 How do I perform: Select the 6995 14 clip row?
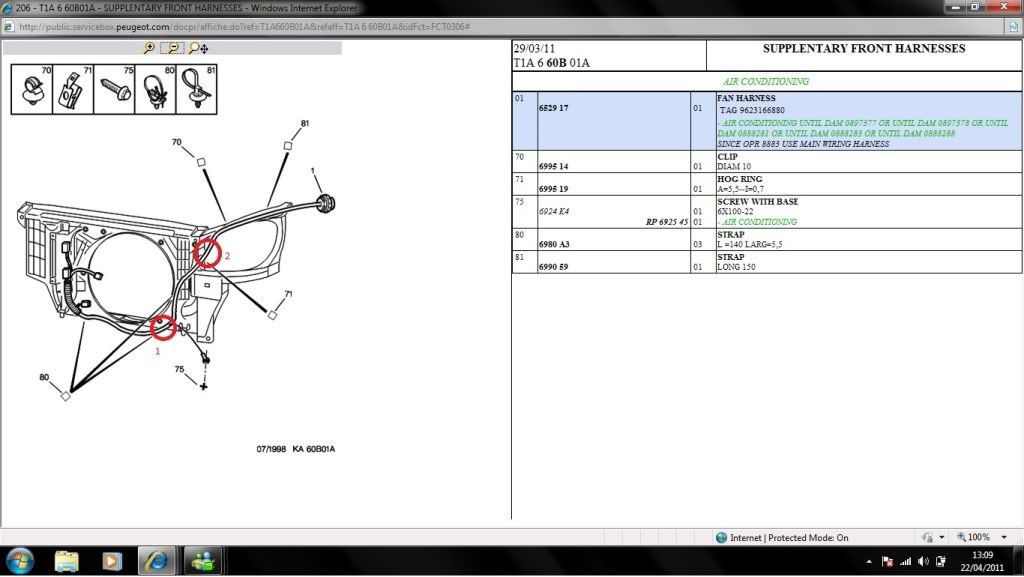(553, 166)
